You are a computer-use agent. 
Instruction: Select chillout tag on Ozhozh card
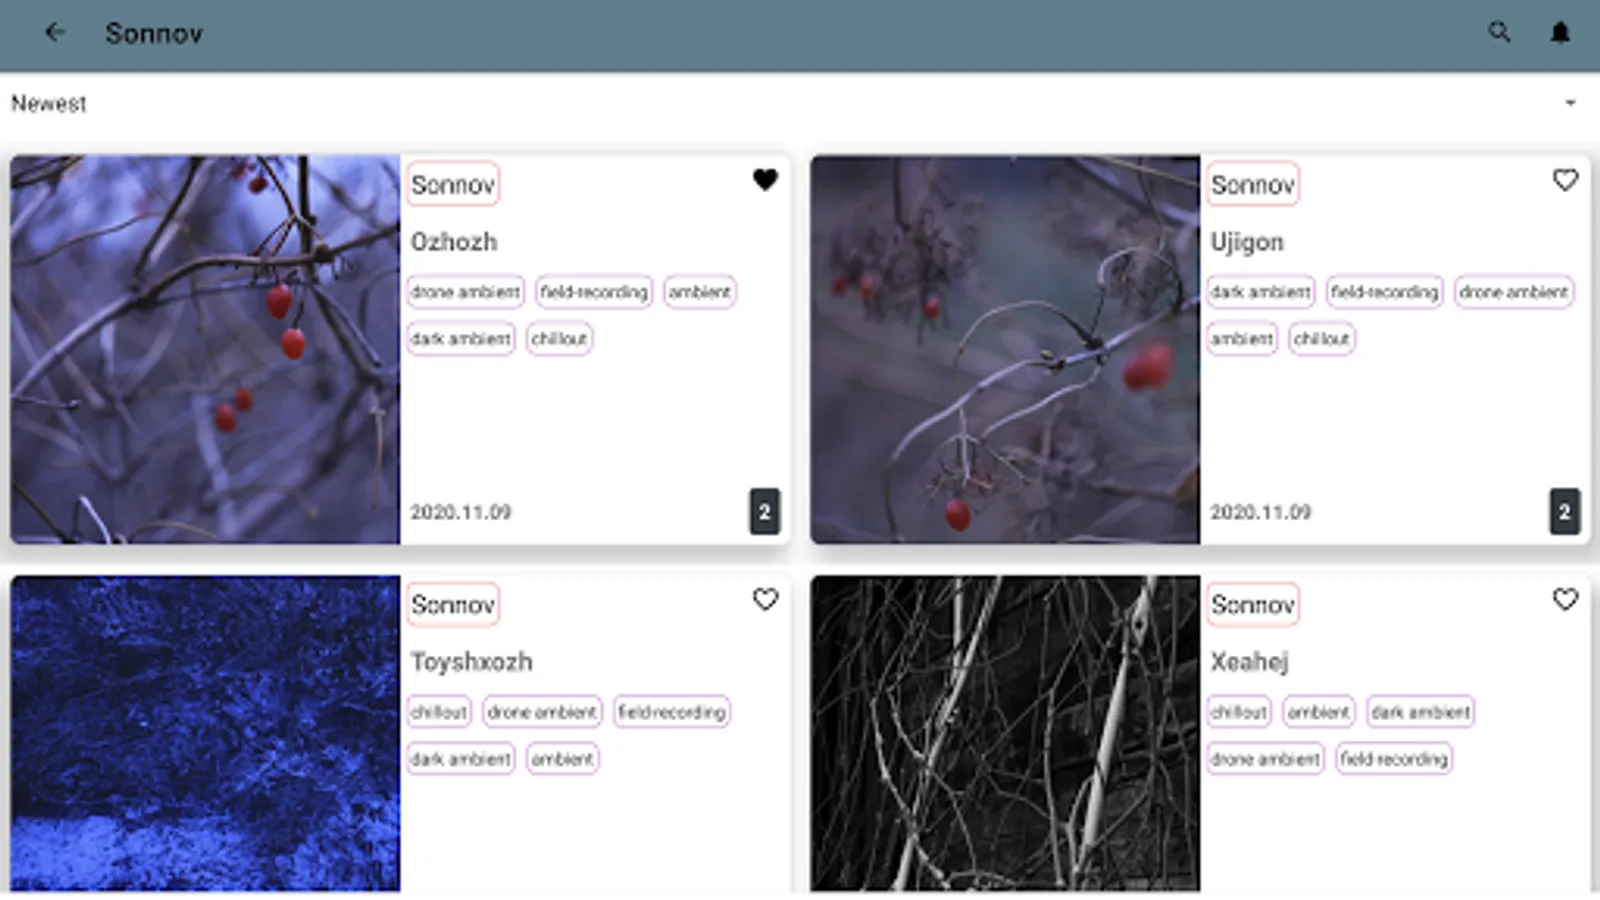point(559,339)
